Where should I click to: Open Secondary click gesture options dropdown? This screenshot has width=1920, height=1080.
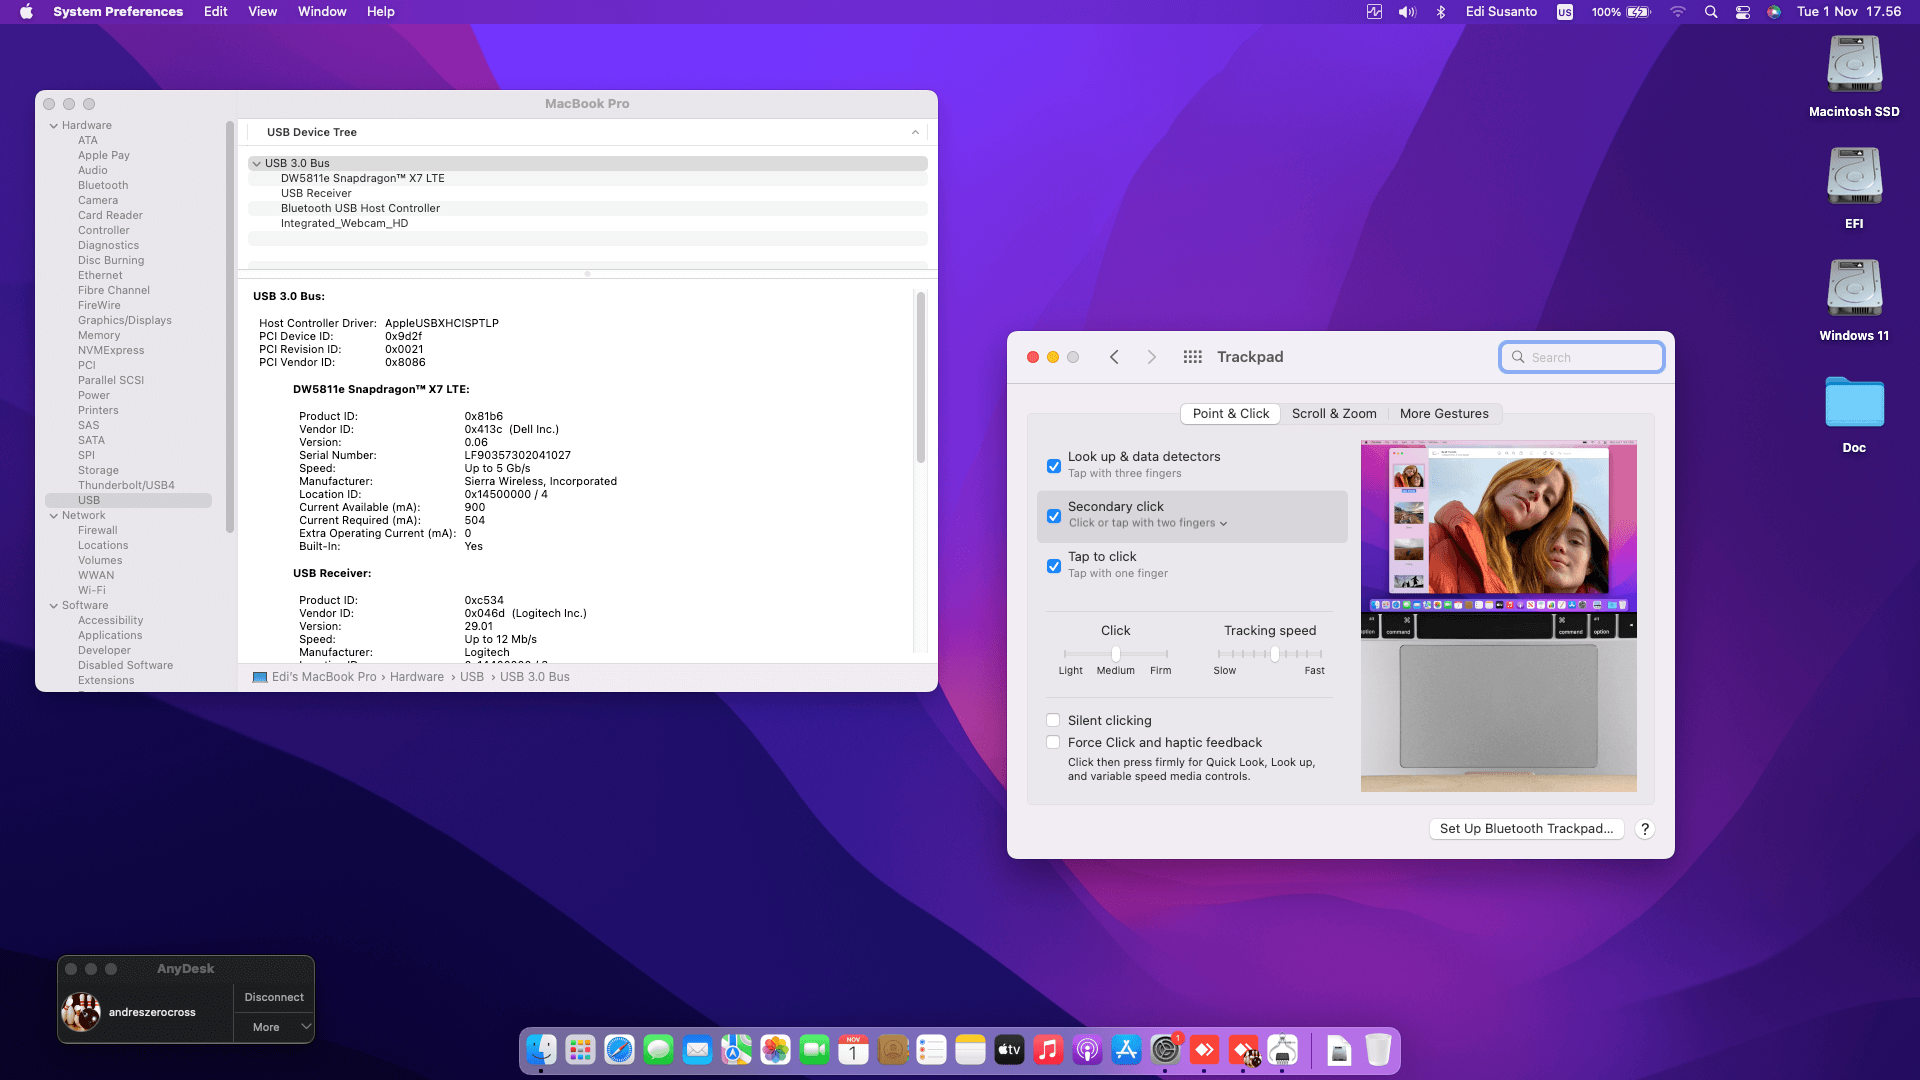click(1223, 523)
